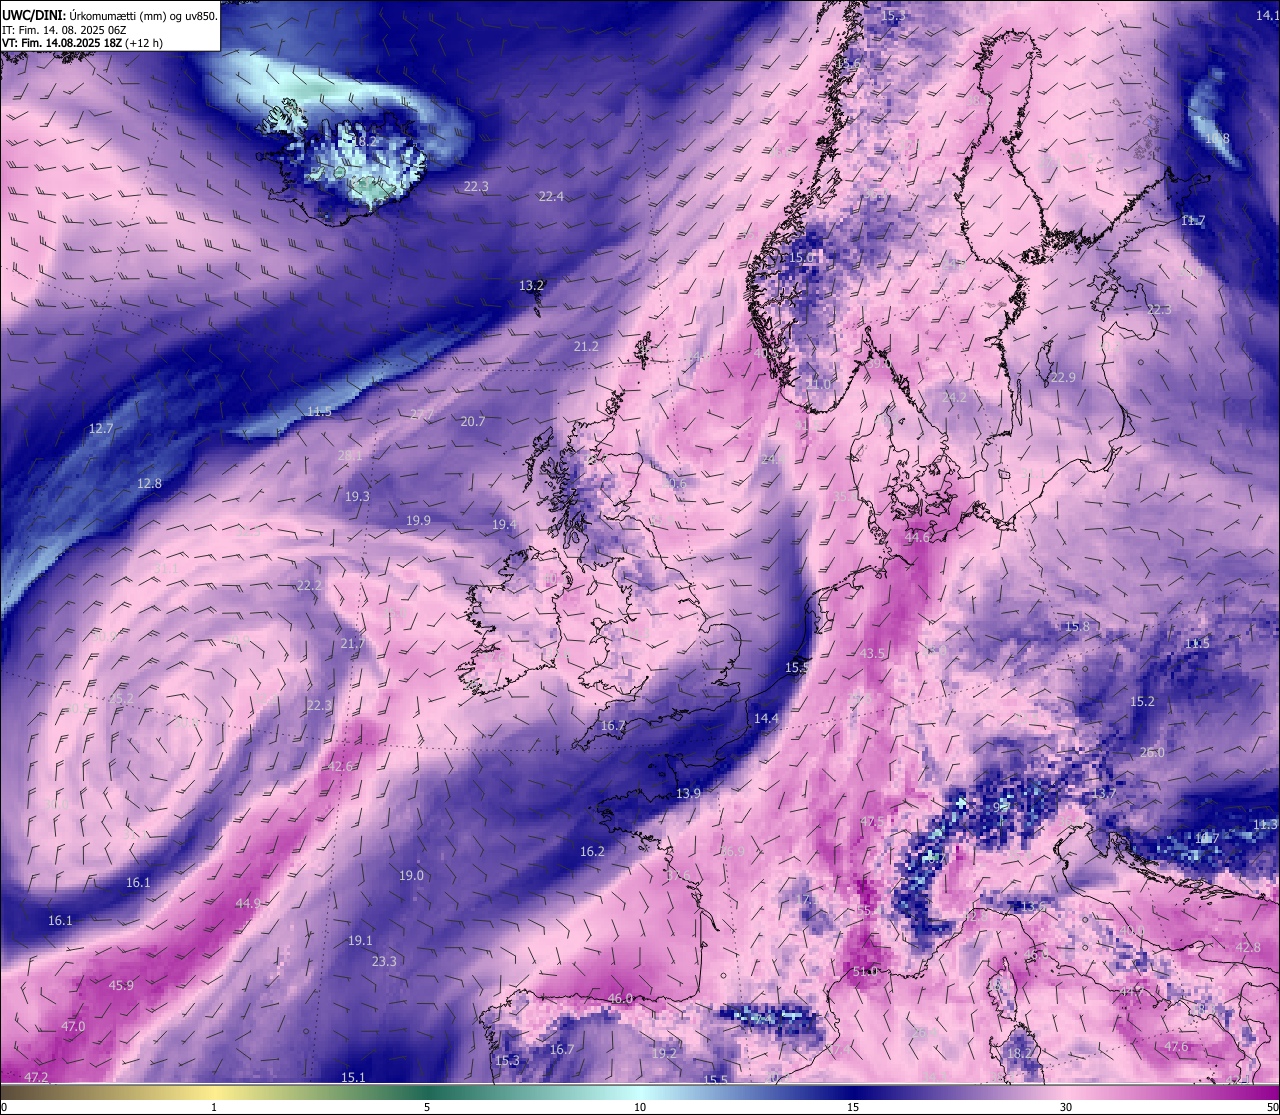The height and width of the screenshot is (1115, 1280).
Task: Click the 19.2 value label
Action: [x=664, y=1053]
